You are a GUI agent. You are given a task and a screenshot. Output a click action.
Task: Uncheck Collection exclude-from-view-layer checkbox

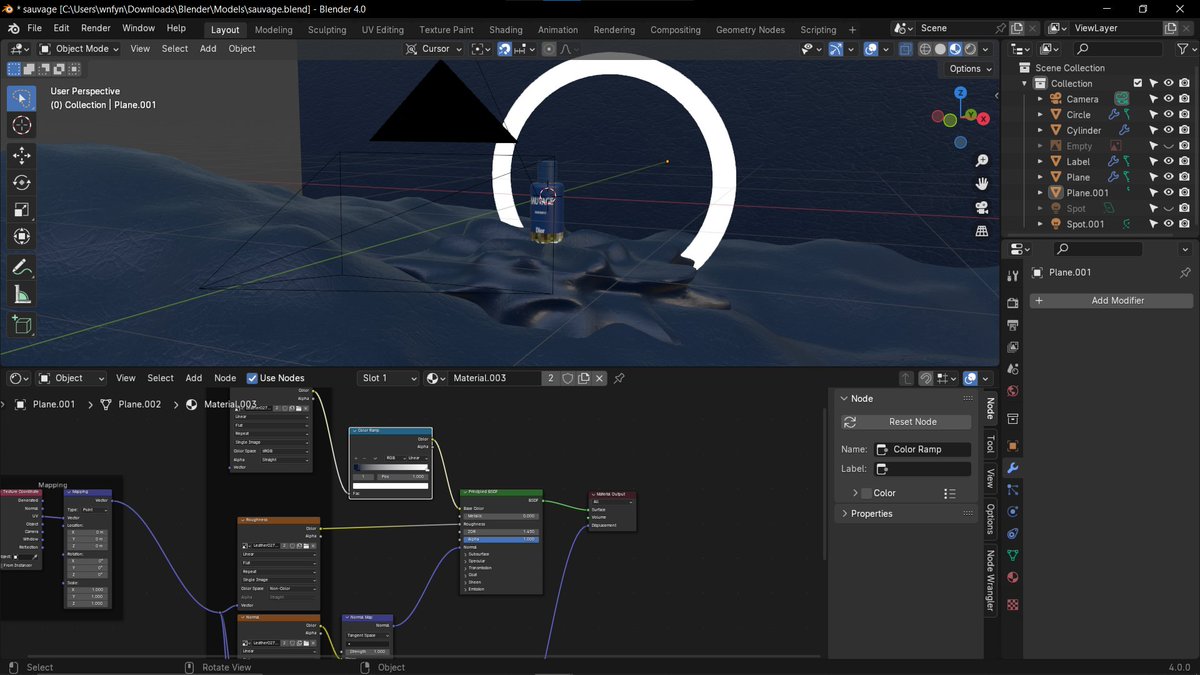[x=1137, y=84]
